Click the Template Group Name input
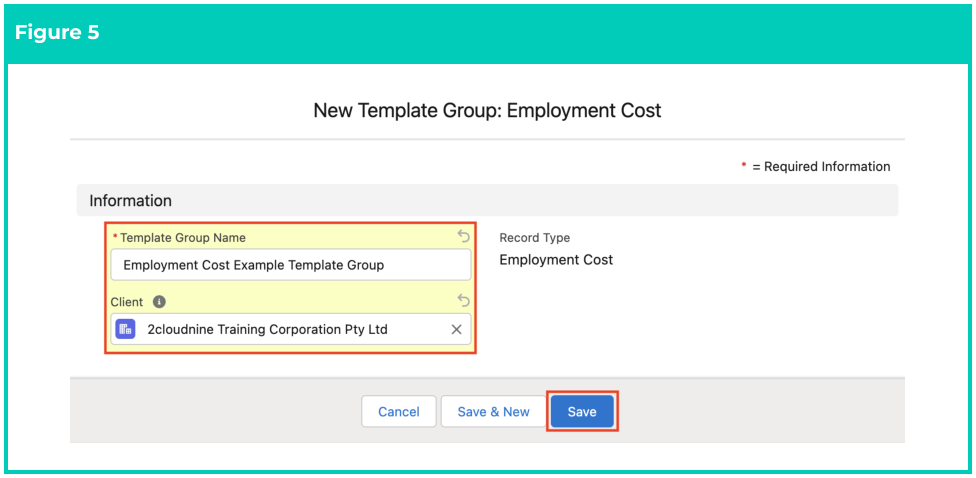This screenshot has width=976, height=478. (291, 265)
